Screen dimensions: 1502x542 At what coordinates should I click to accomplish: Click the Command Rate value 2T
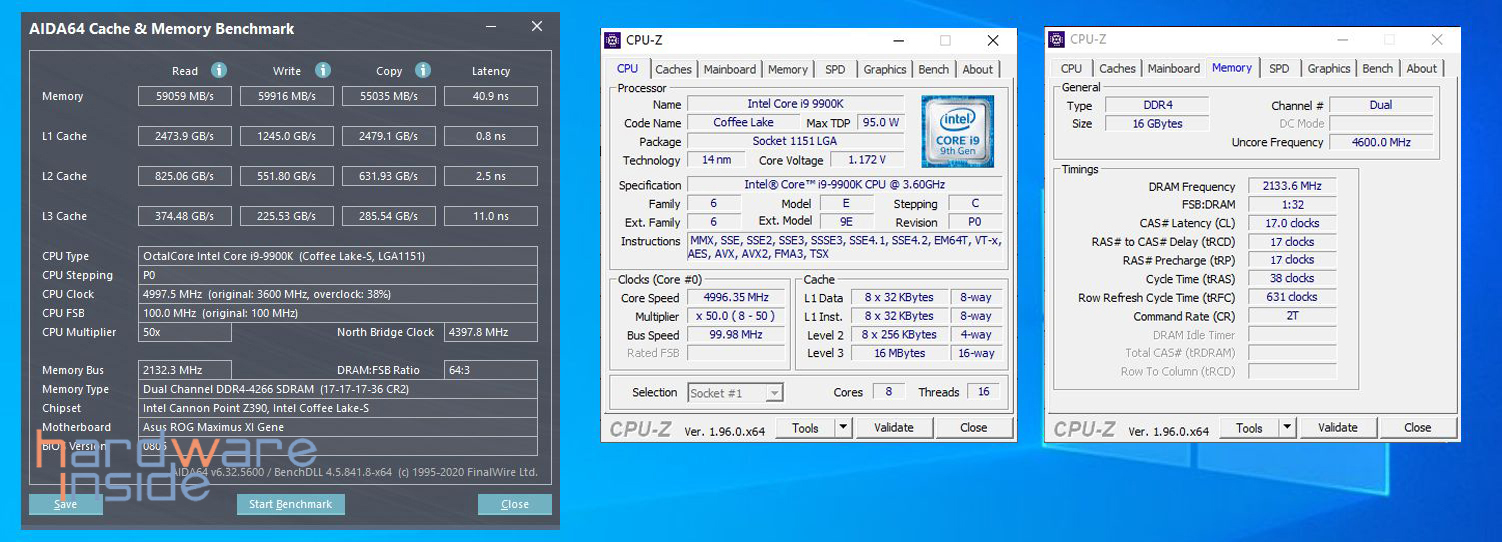pos(1292,316)
